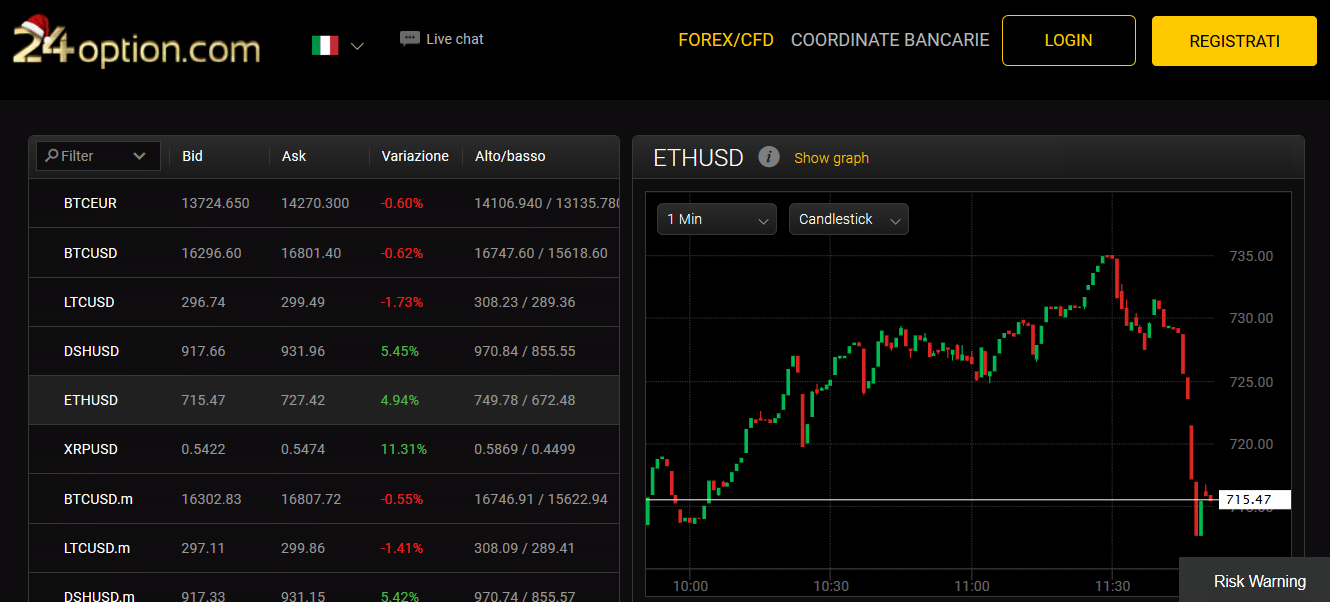The image size is (1330, 602).
Task: Click the Alto/basso column header
Action: click(x=510, y=156)
